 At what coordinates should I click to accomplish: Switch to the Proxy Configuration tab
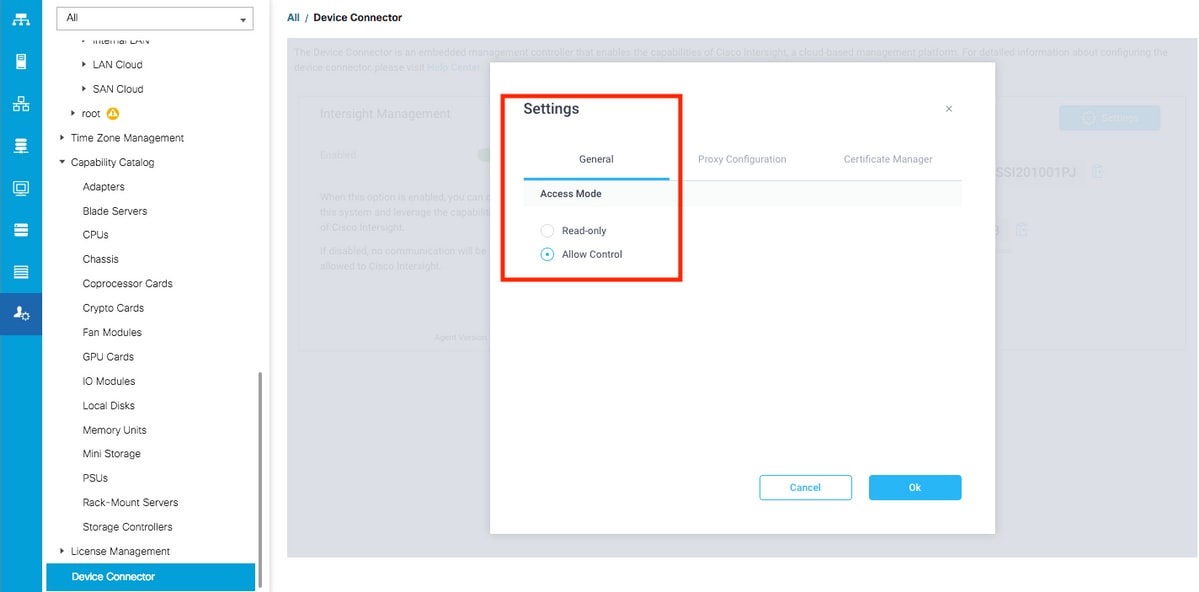[x=742, y=159]
